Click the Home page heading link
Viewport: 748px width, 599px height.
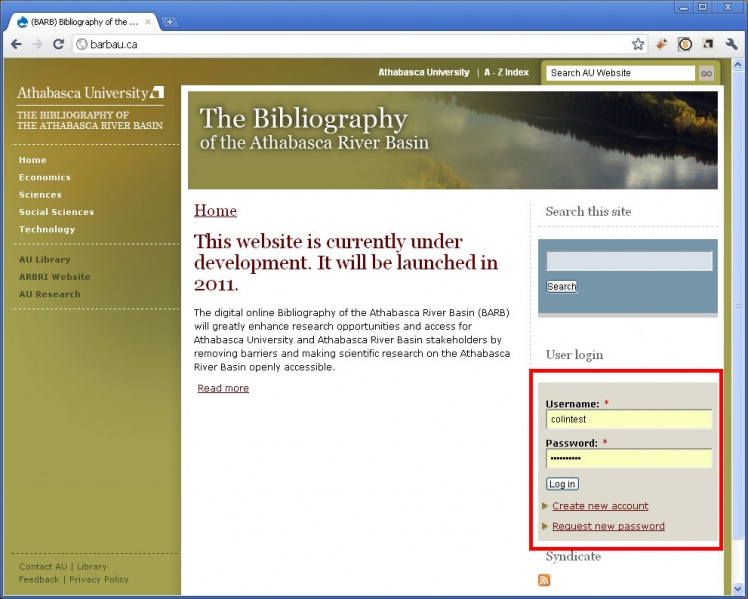click(215, 210)
